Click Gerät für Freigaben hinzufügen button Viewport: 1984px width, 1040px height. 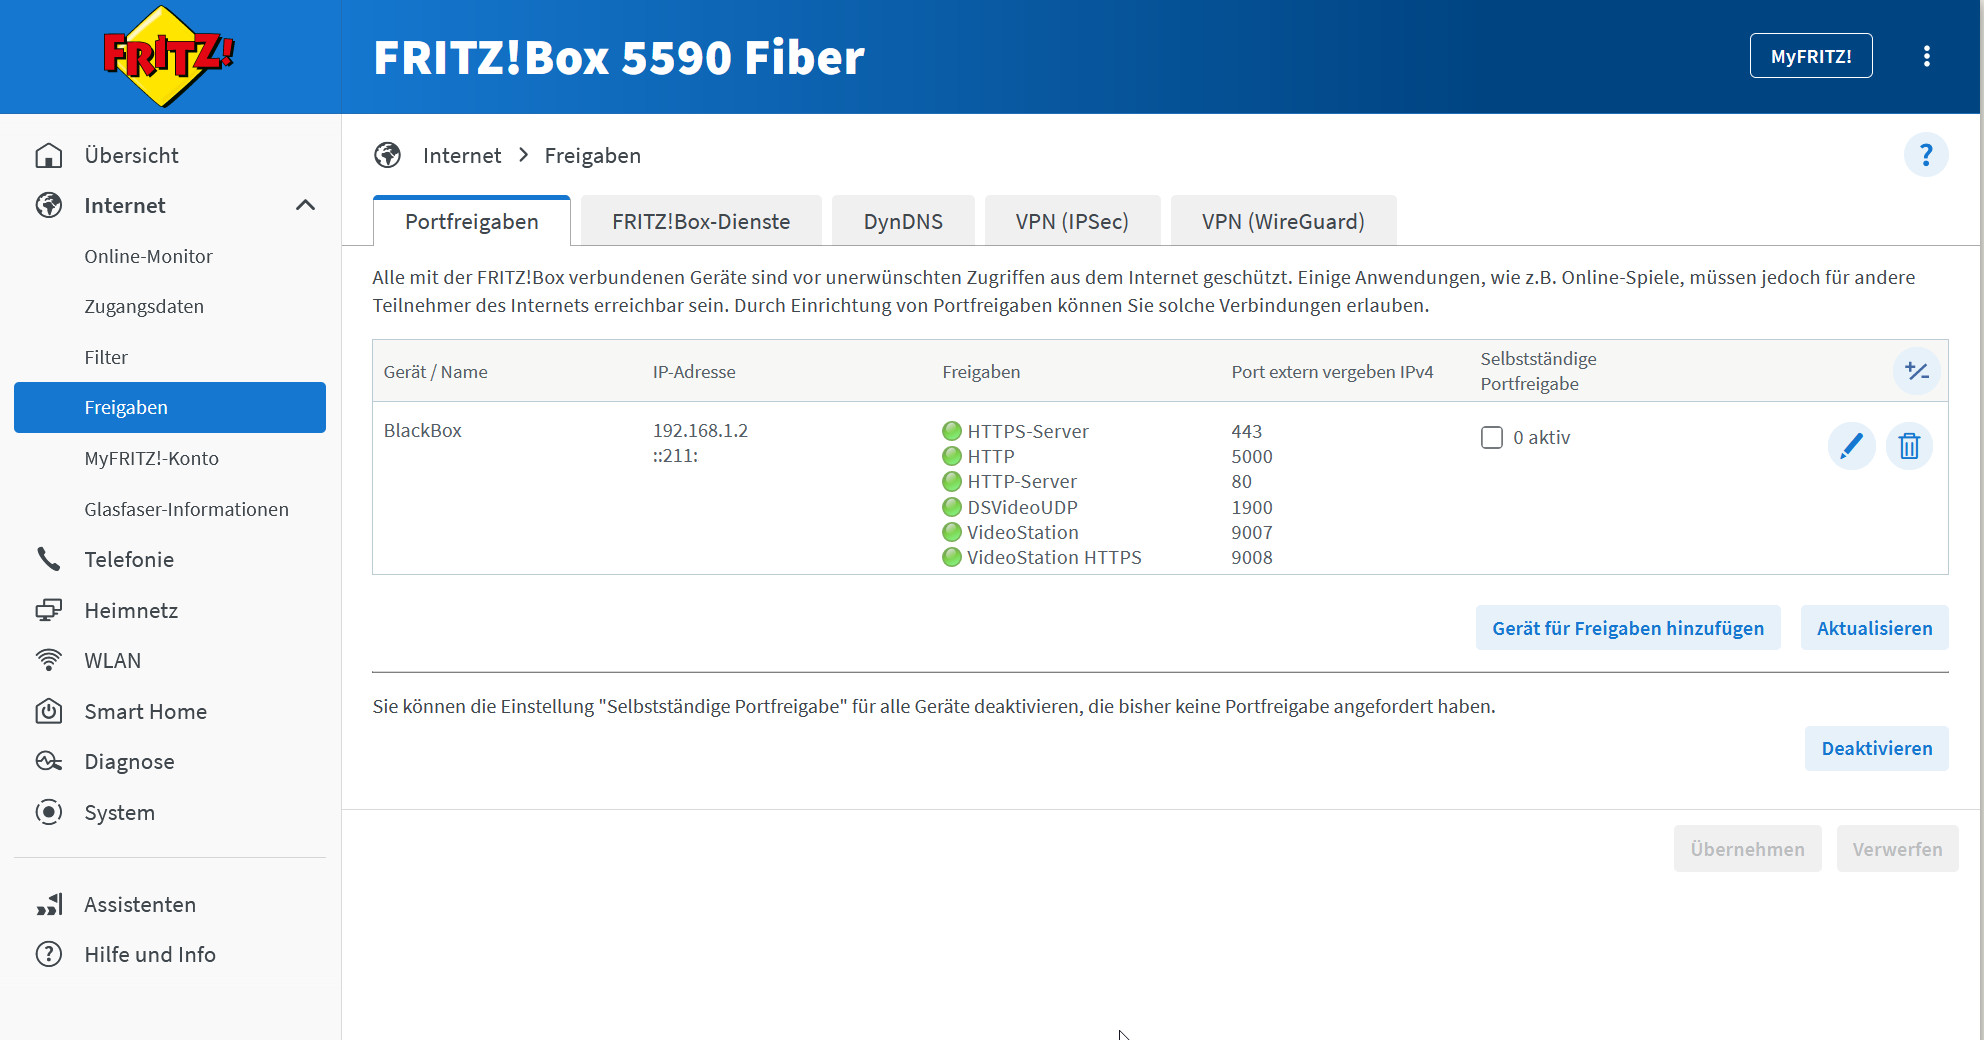[1627, 628]
